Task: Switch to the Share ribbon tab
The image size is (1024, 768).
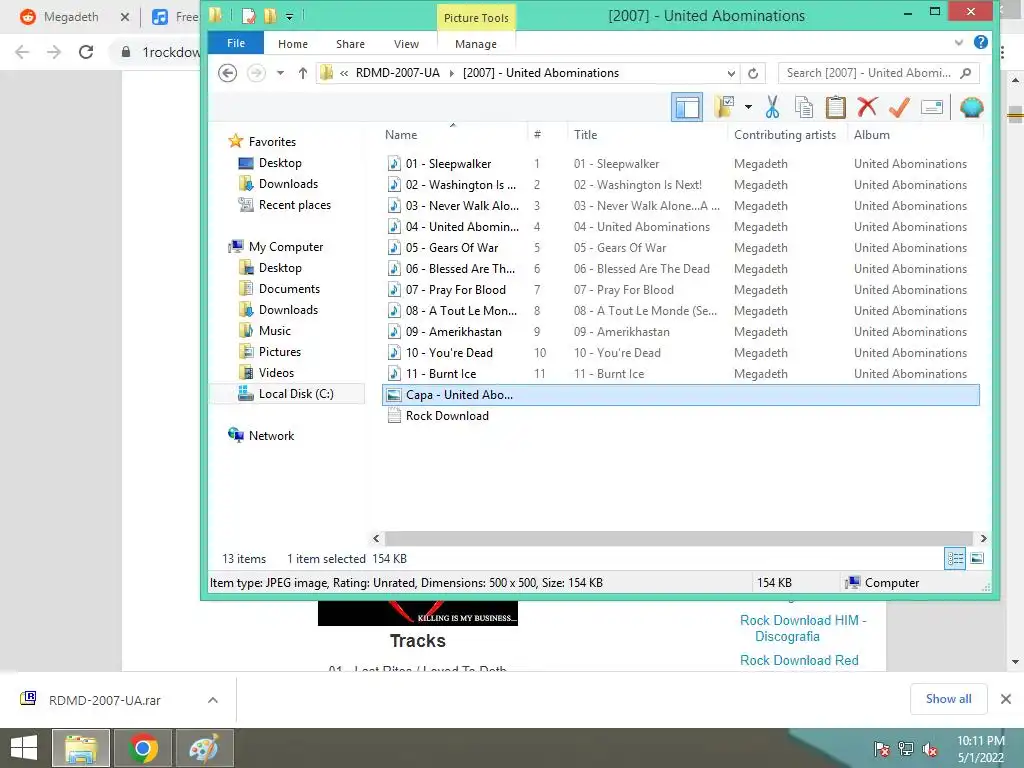Action: click(350, 44)
